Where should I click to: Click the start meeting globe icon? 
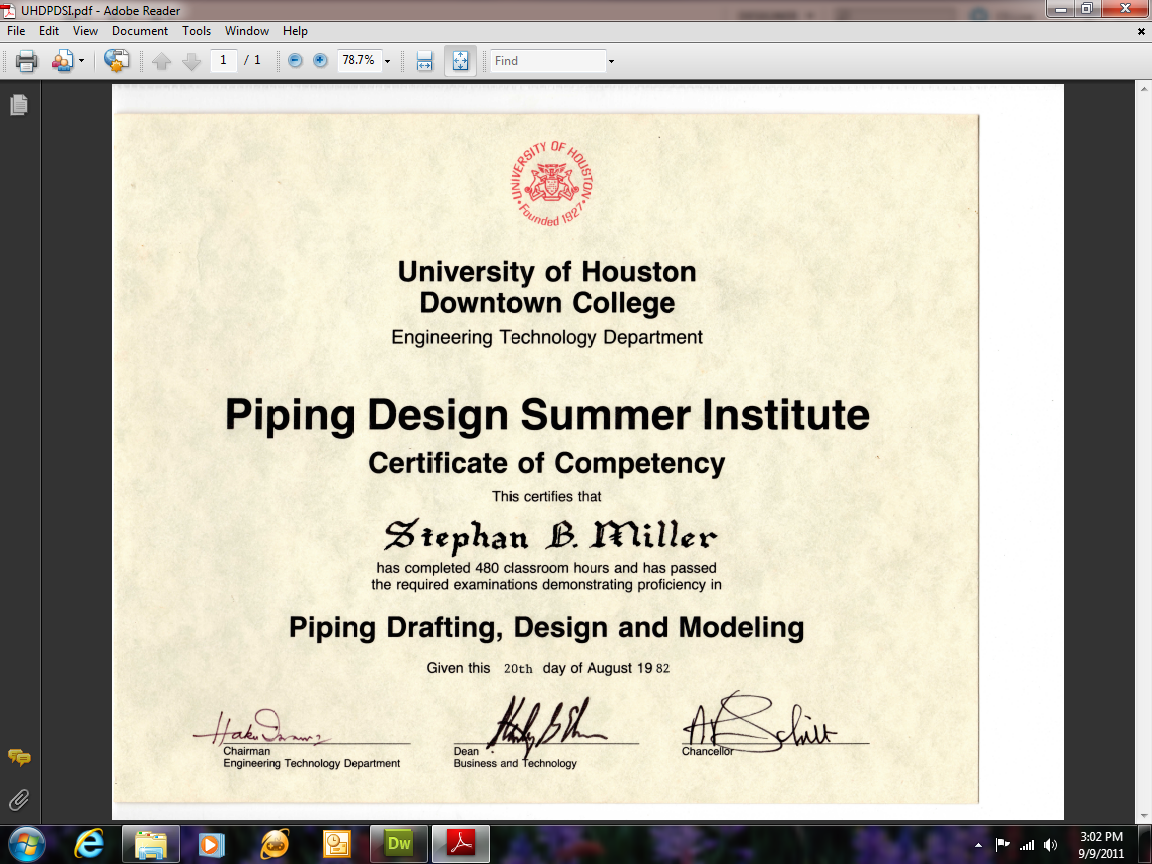coord(116,60)
